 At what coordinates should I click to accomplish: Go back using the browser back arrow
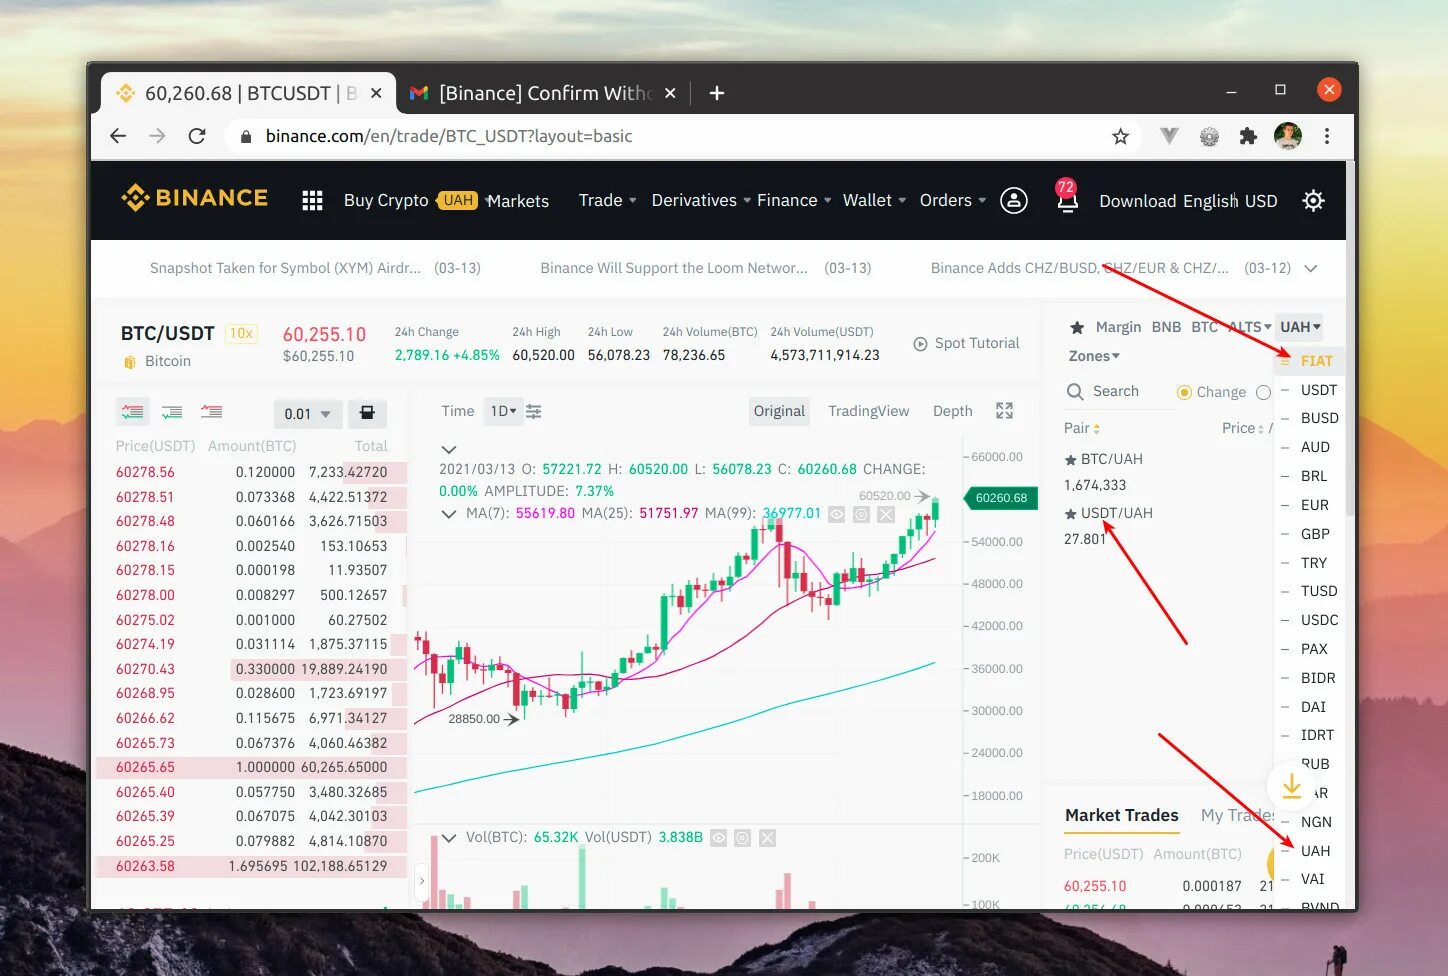point(118,136)
